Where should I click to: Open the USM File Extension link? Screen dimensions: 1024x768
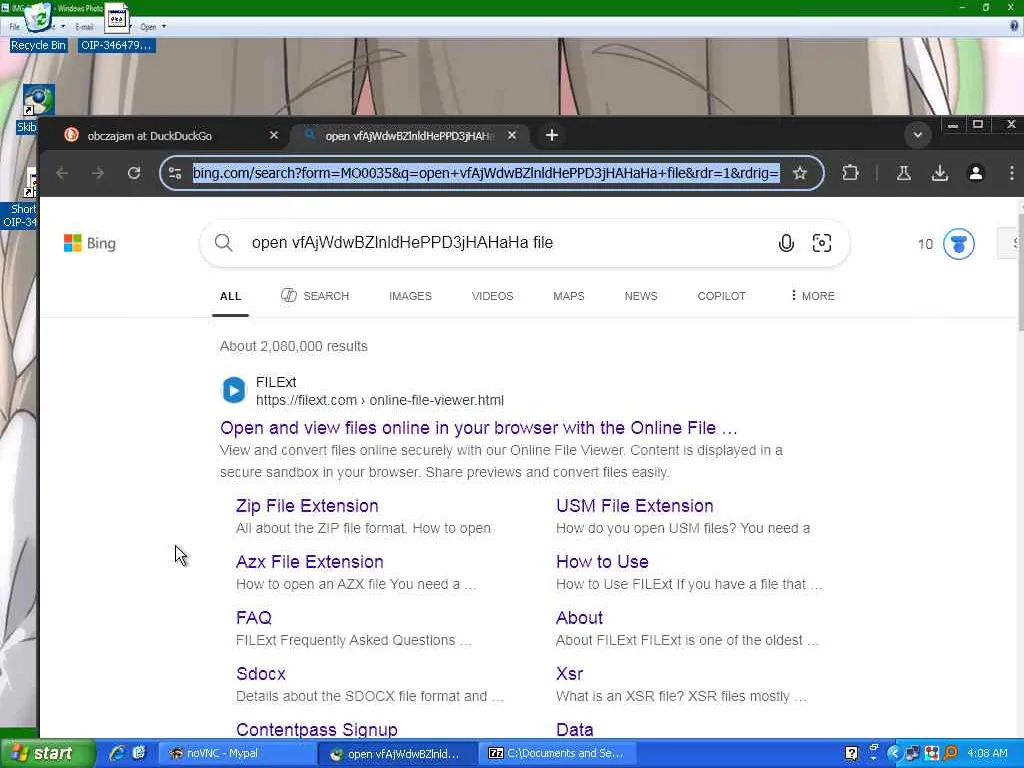(x=634, y=506)
